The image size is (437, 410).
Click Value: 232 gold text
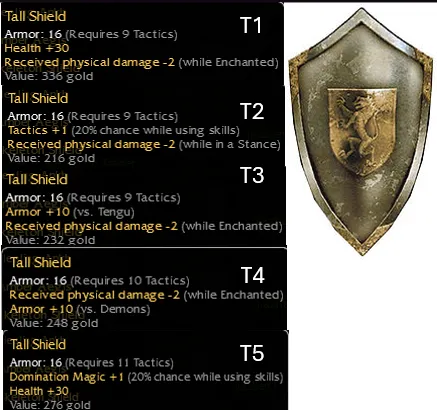tap(50, 240)
